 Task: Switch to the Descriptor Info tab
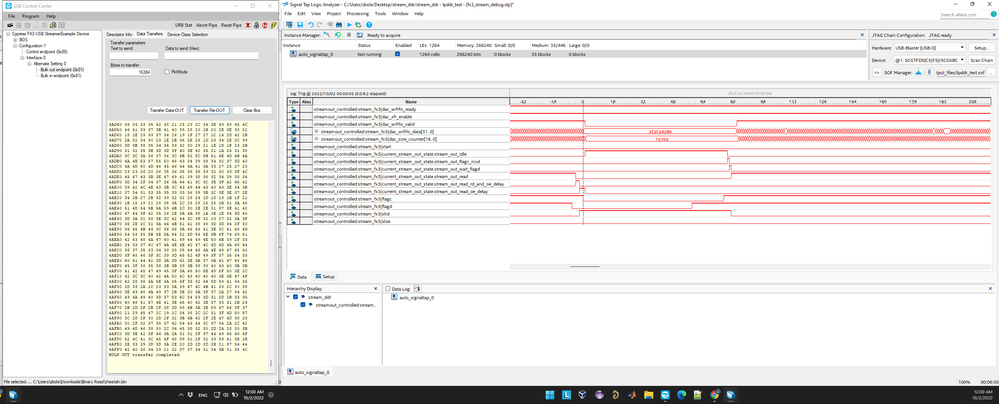(x=119, y=34)
